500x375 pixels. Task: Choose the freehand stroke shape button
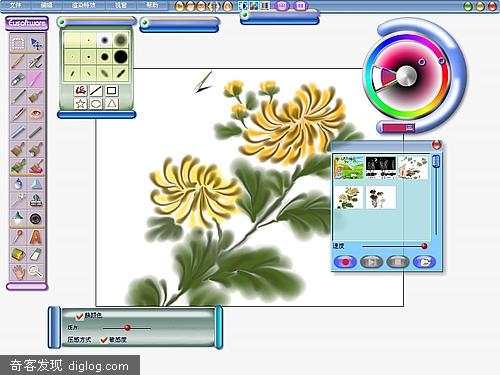(80, 90)
